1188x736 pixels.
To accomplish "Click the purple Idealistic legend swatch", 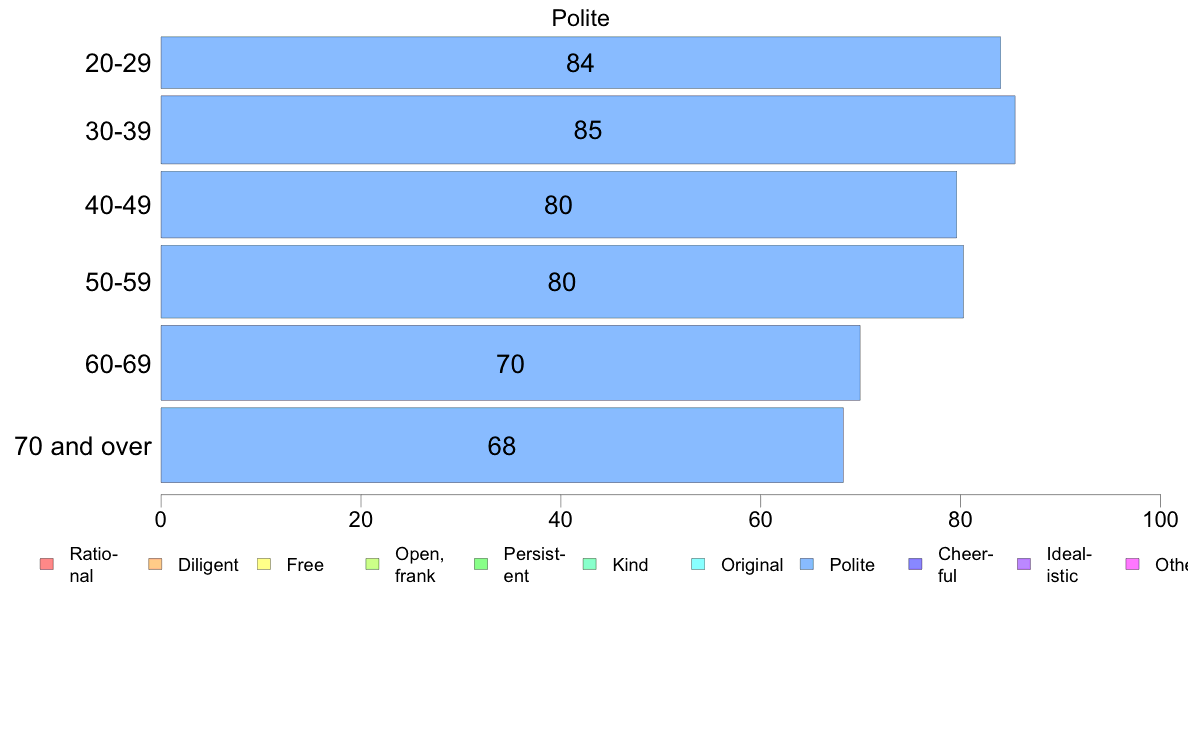I will click(1024, 564).
